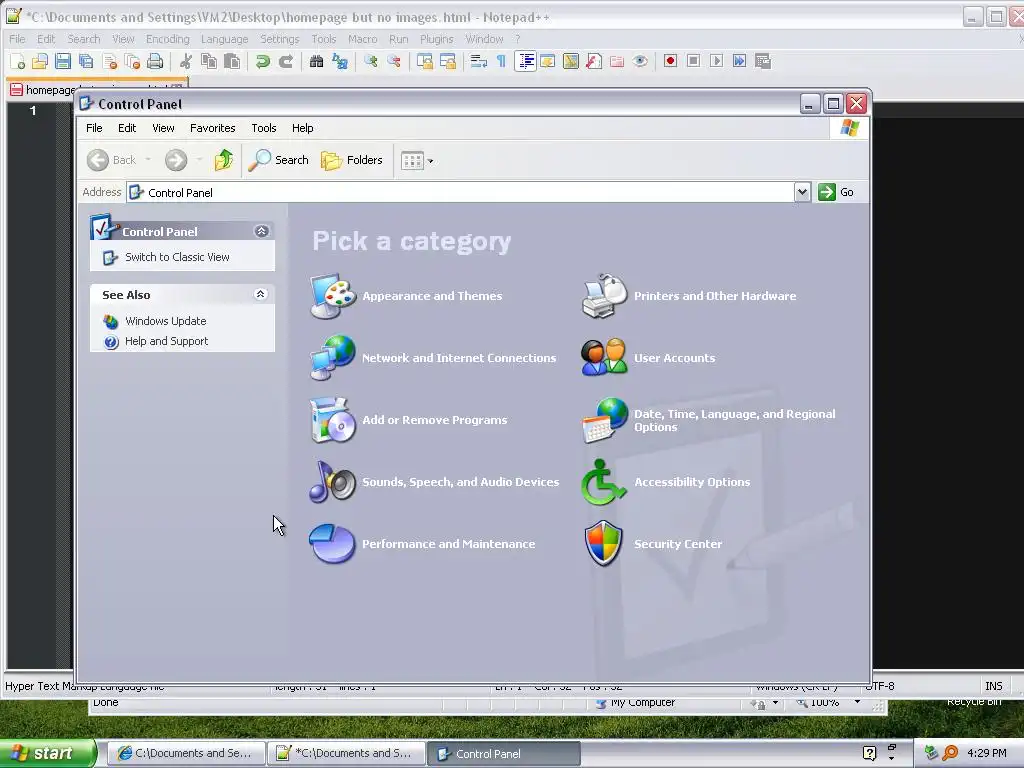This screenshot has width=1024, height=768.
Task: Open the Security Center shield icon
Action: [604, 543]
